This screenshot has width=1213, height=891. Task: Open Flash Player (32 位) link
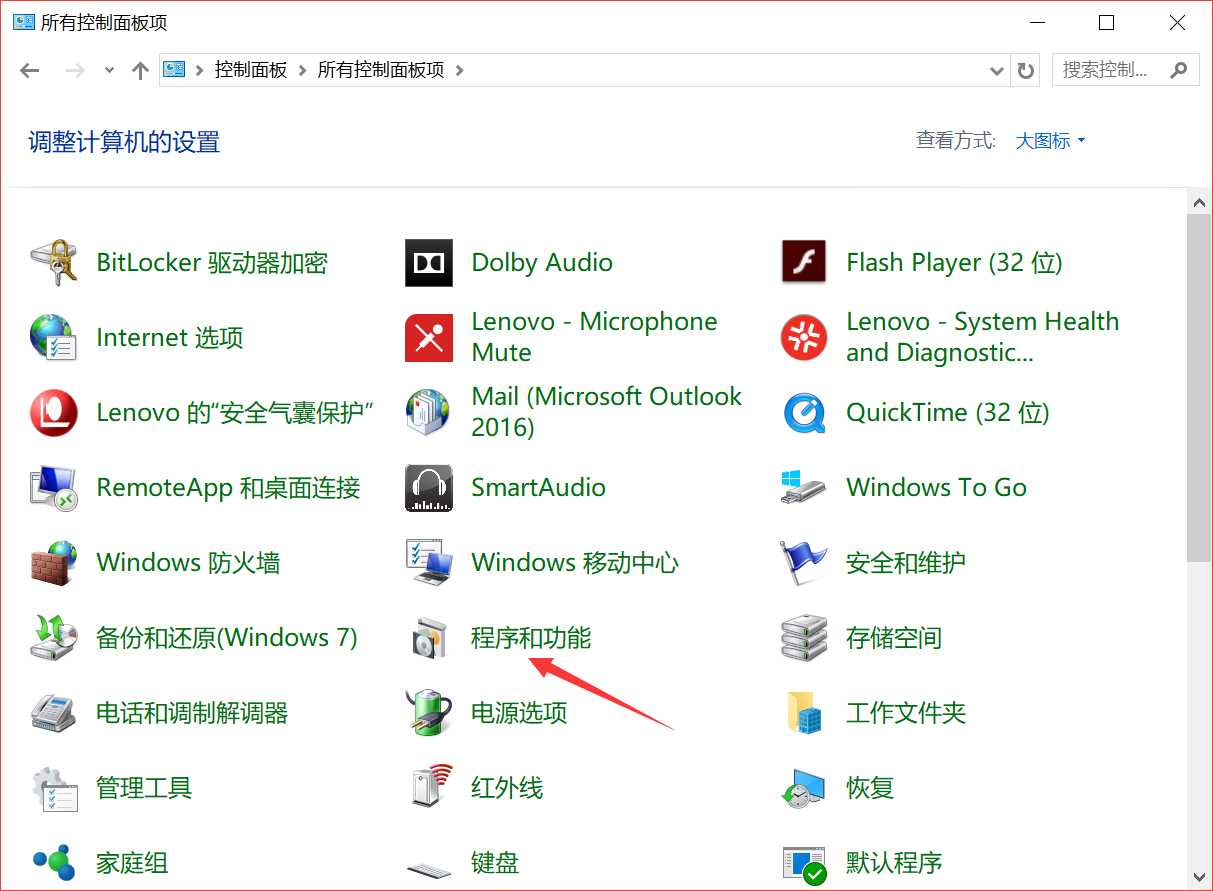tap(954, 263)
